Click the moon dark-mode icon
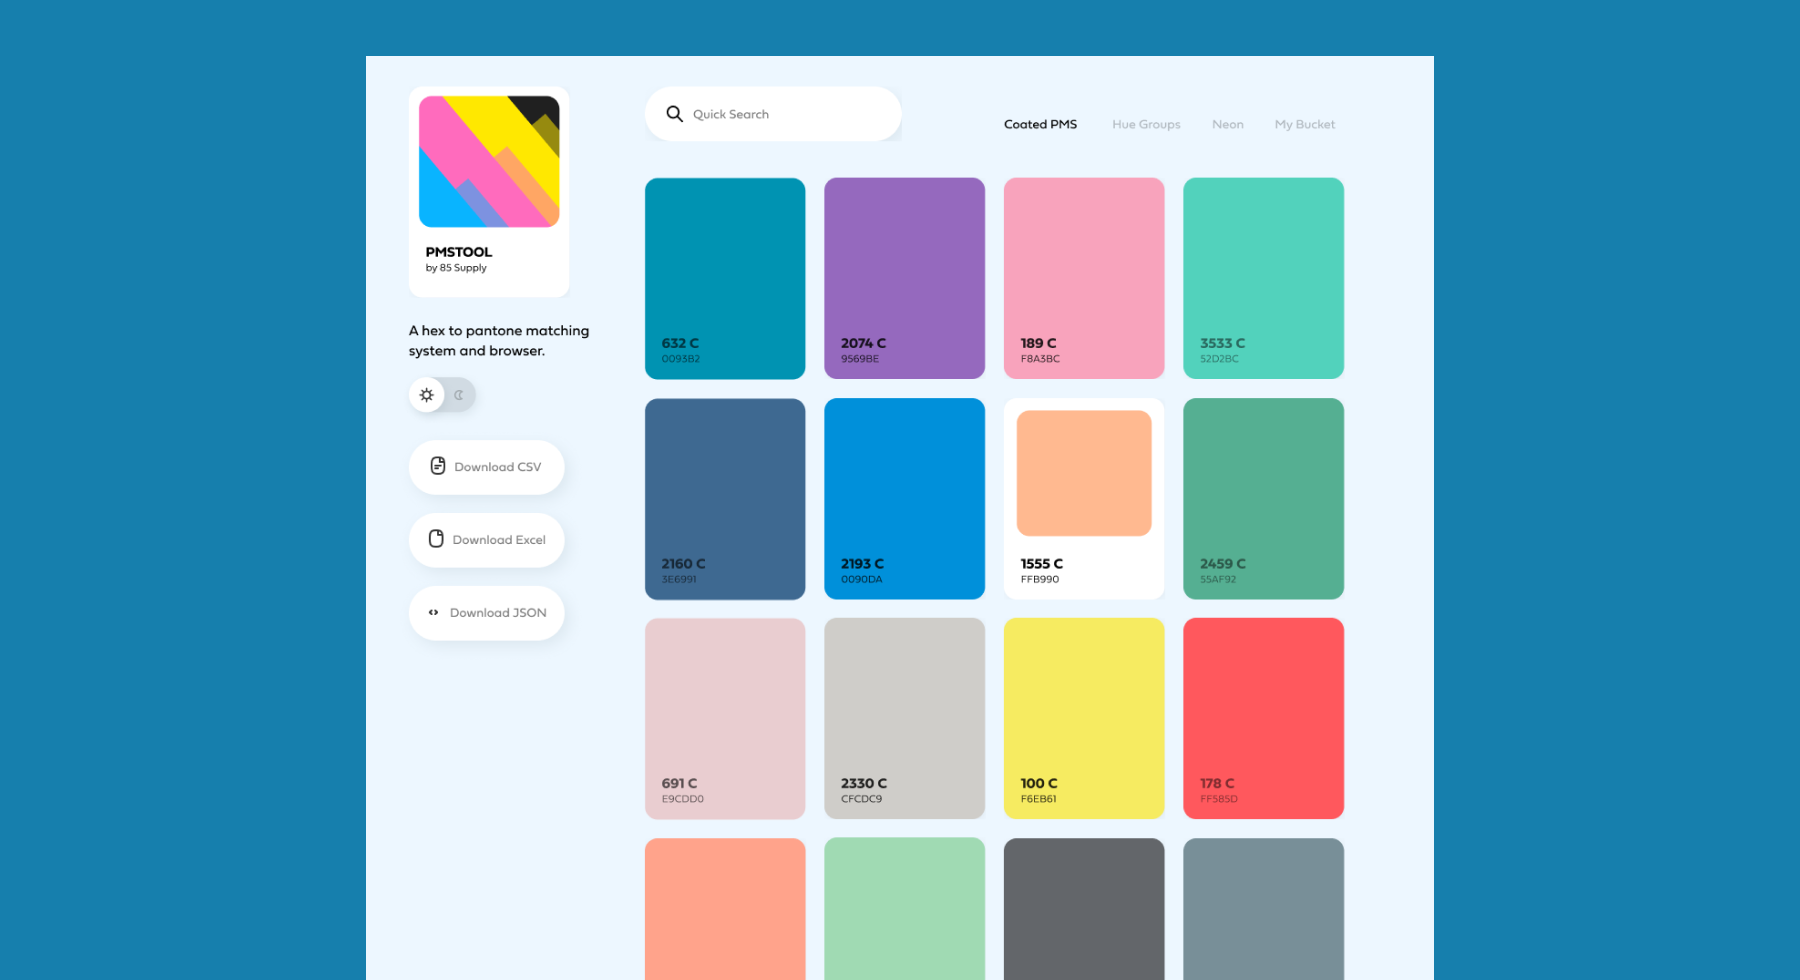This screenshot has width=1800, height=980. pos(459,395)
